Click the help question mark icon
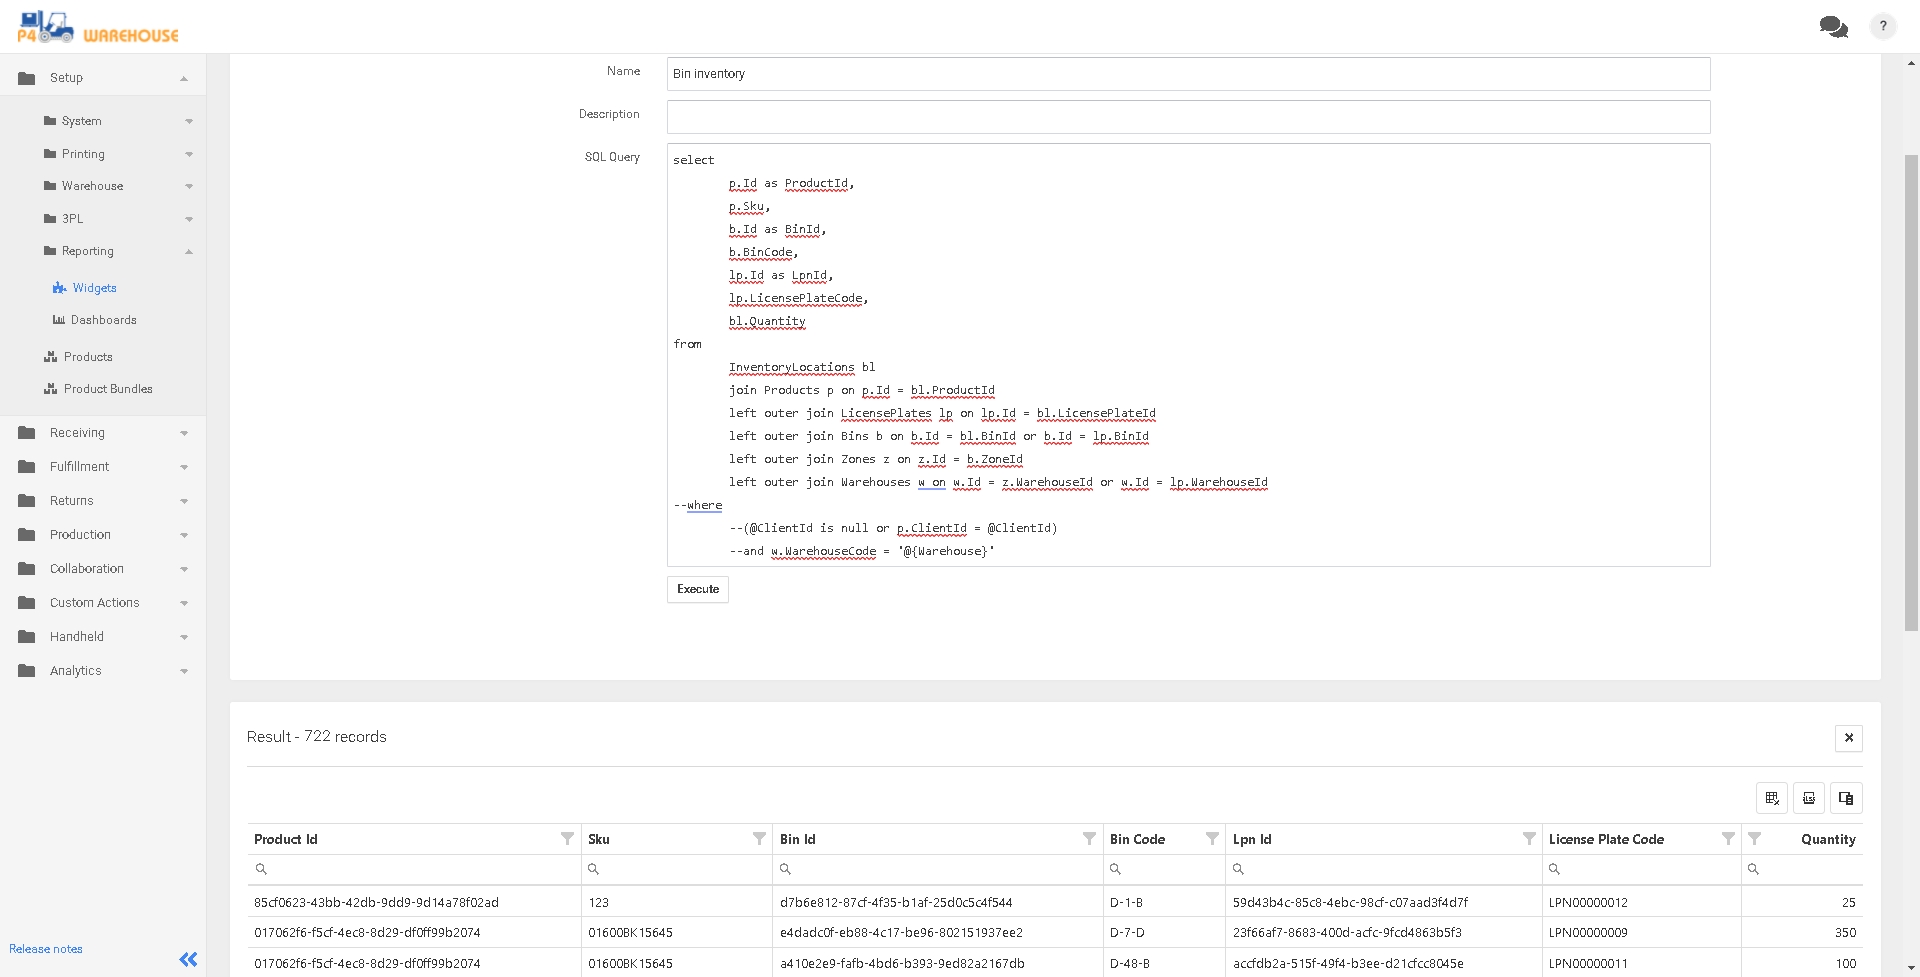 tap(1883, 27)
